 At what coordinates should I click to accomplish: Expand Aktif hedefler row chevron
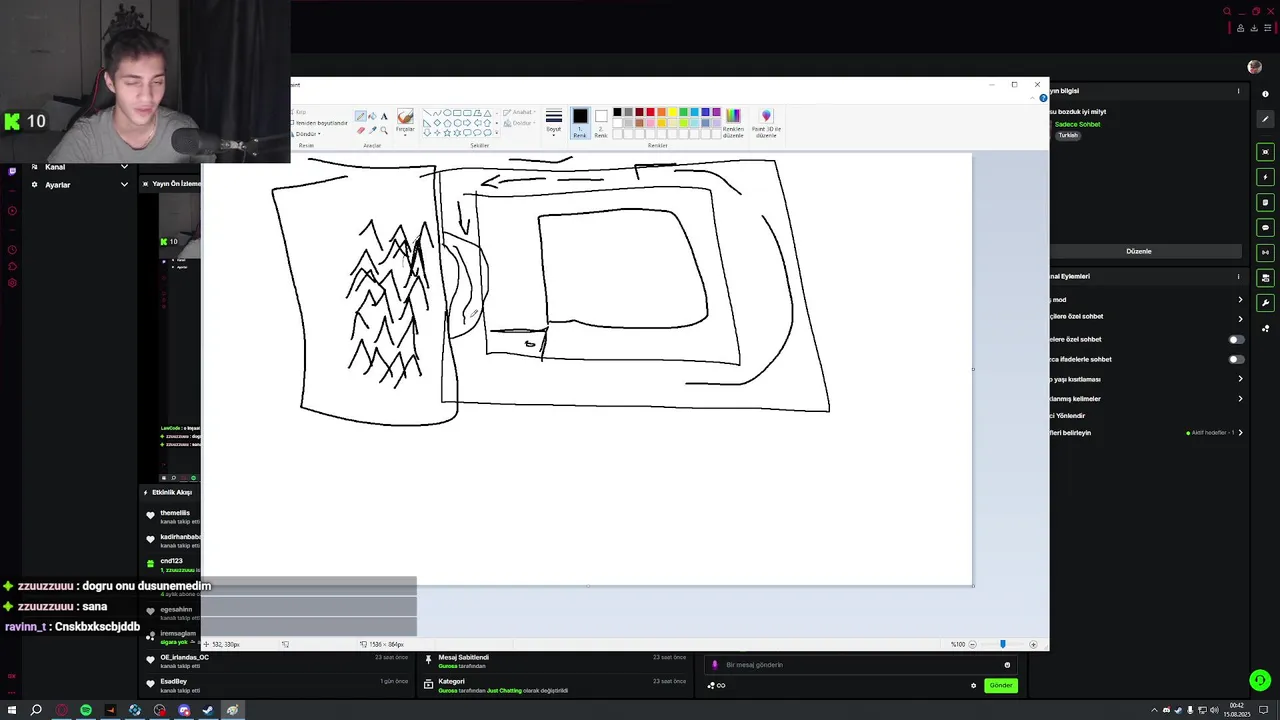1240,433
